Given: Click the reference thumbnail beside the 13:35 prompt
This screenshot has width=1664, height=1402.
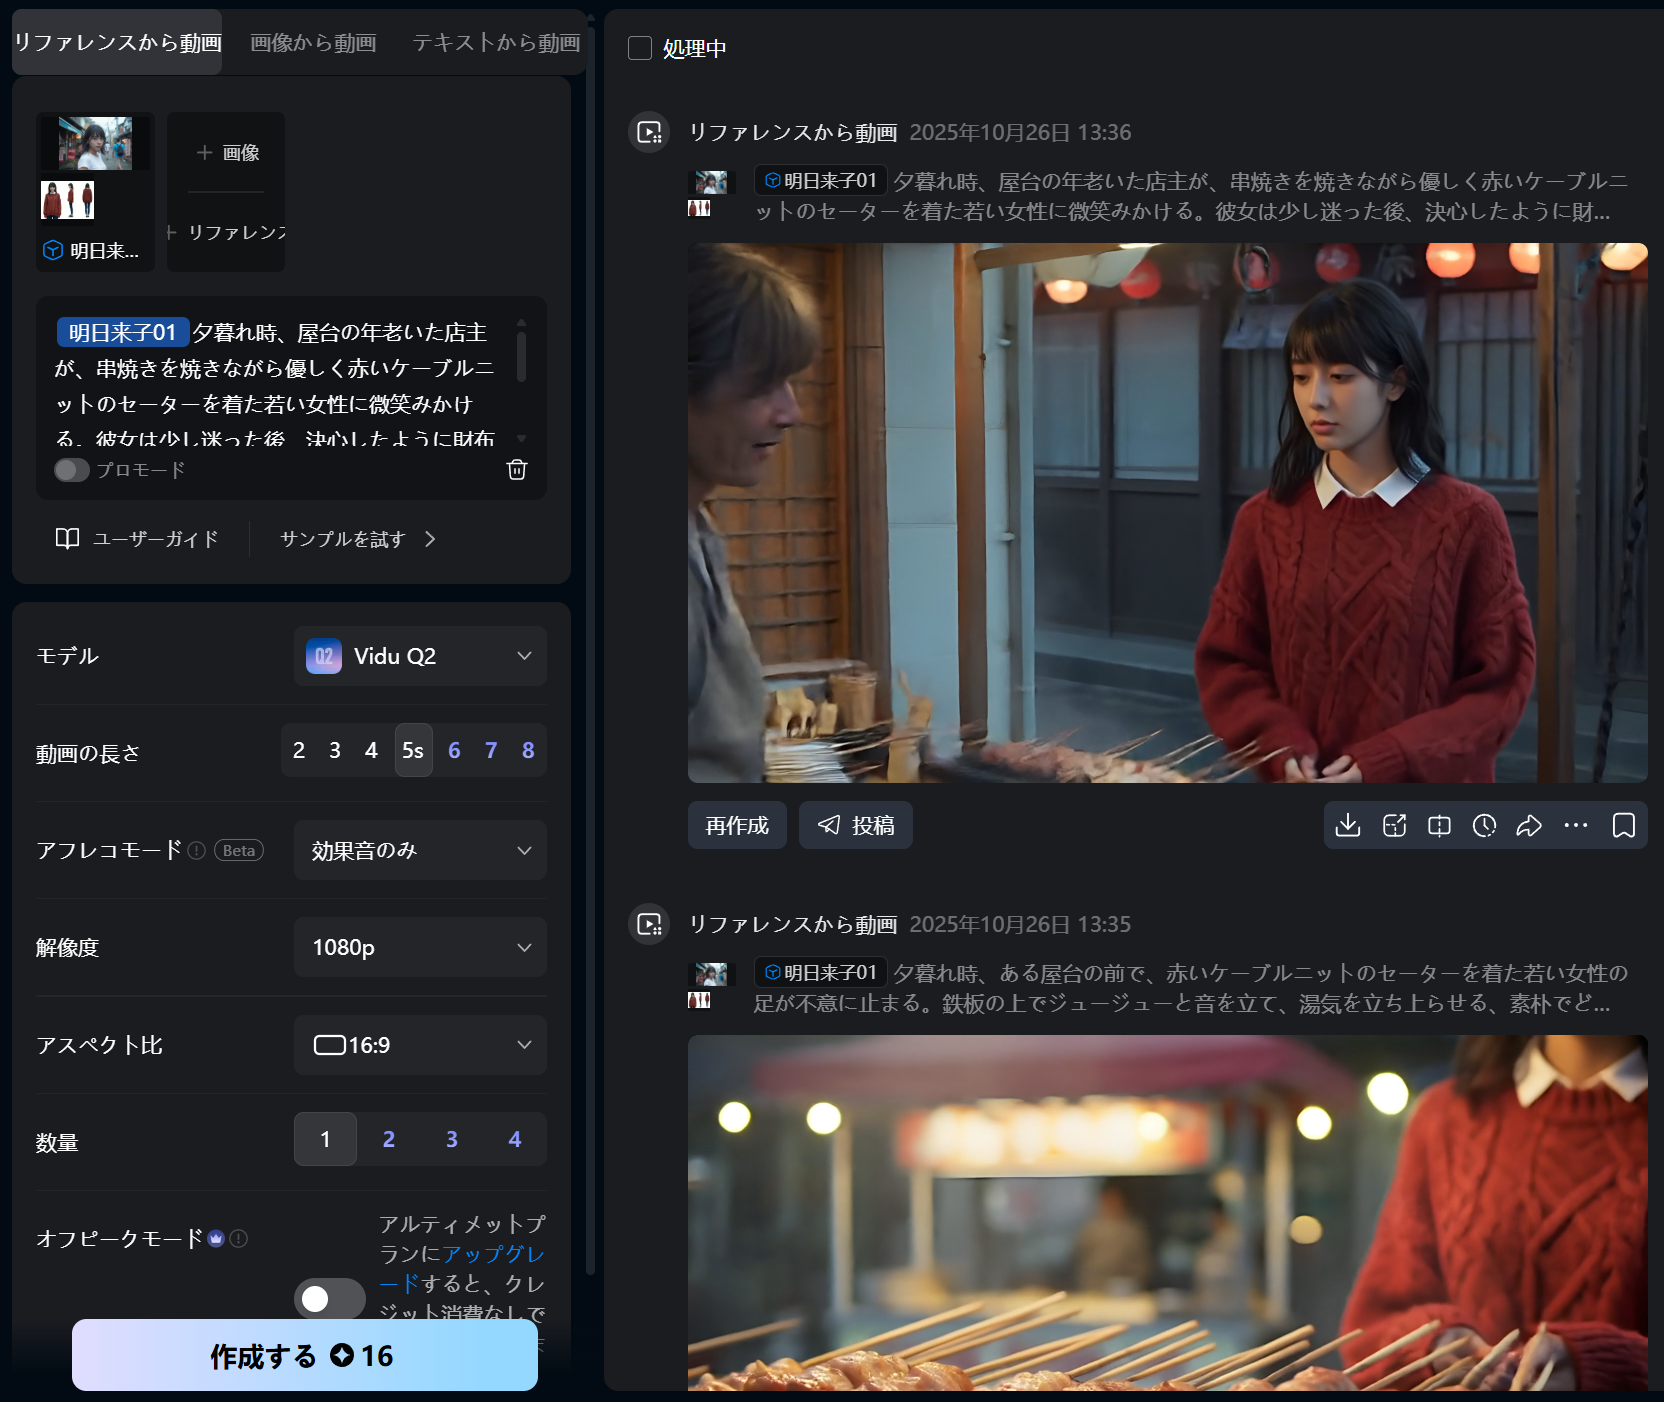Looking at the screenshot, I should [x=711, y=985].
